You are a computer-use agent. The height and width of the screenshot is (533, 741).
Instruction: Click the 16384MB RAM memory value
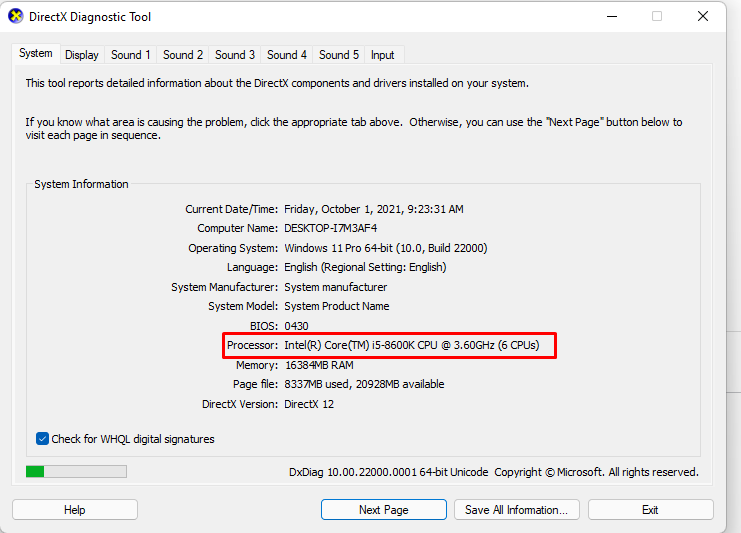click(x=319, y=365)
